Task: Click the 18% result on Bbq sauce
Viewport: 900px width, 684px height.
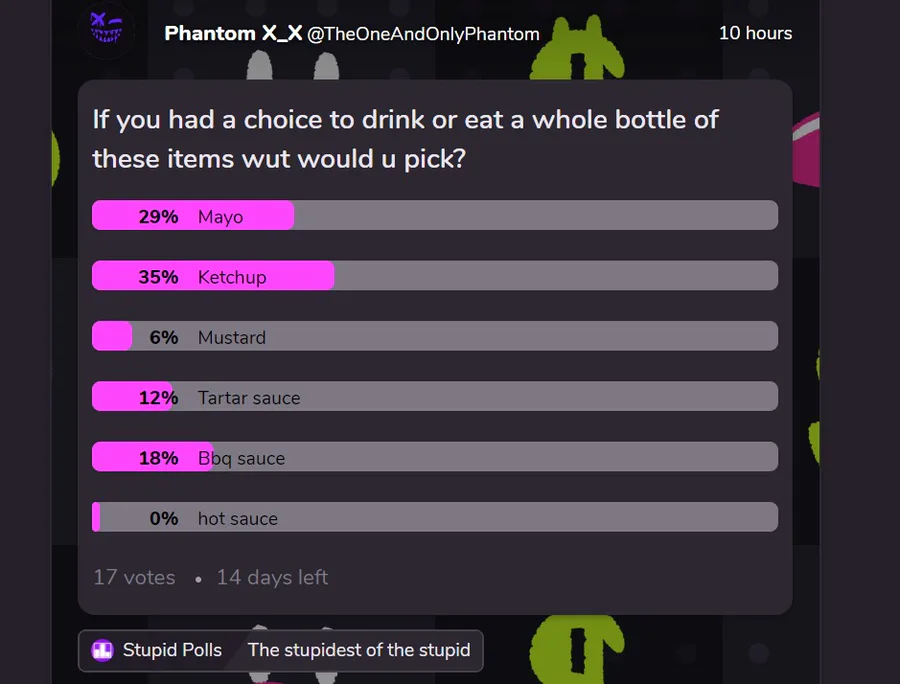Action: [158, 458]
